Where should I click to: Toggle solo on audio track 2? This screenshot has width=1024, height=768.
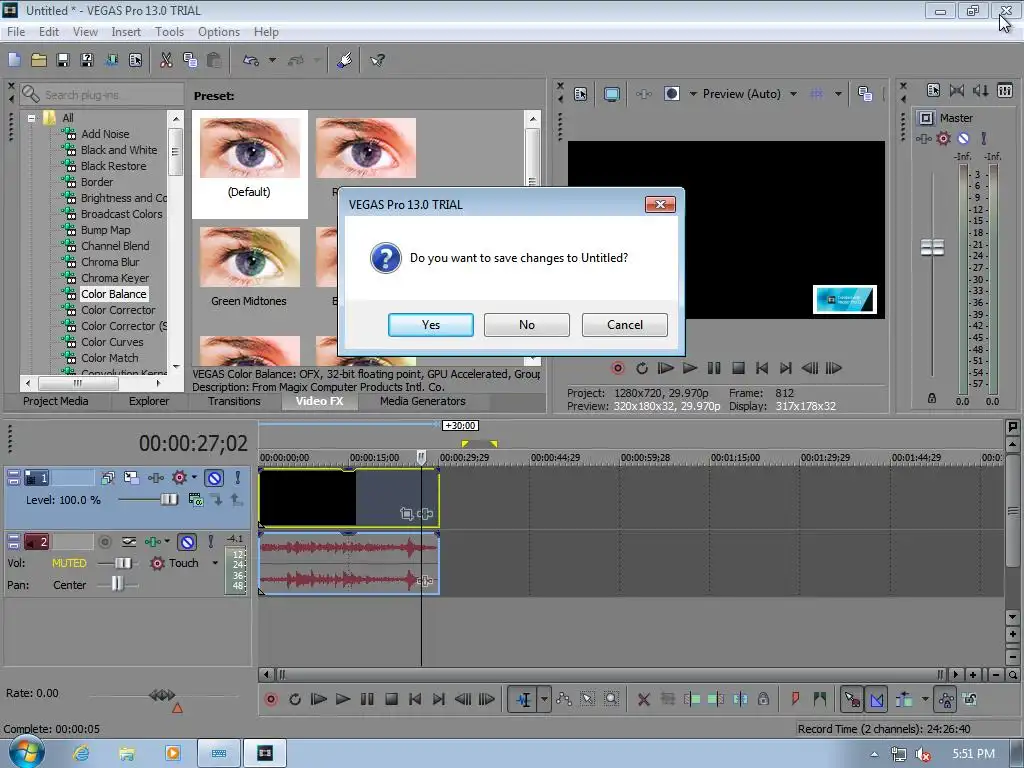[x=210, y=542]
